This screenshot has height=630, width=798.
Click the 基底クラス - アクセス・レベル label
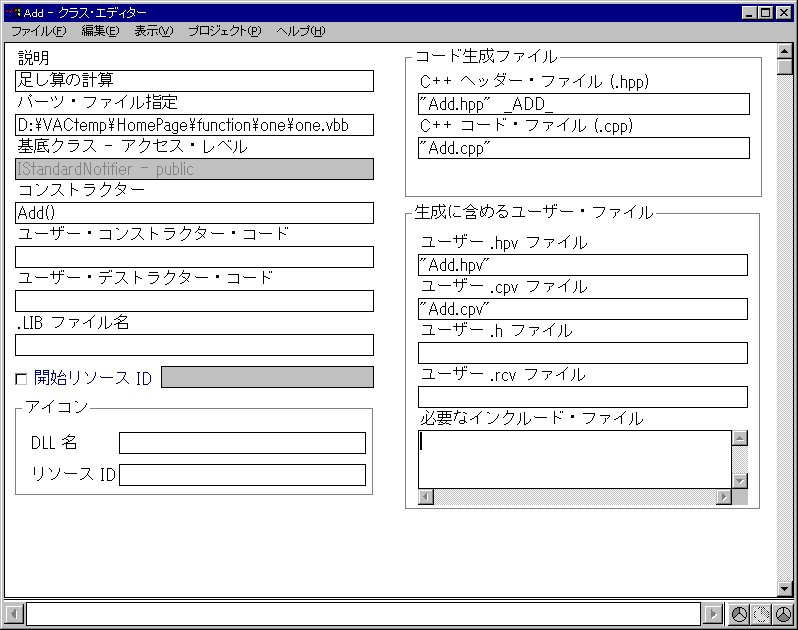click(132, 147)
